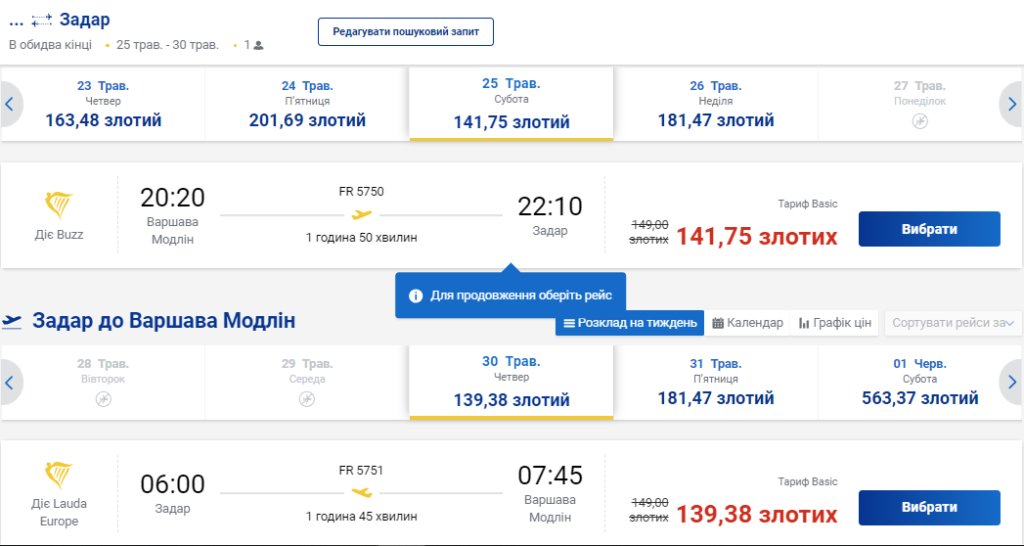Screen dimensions: 1024x546
Task: Click the return flight plane icon beside Задар heading
Action: pos(13,321)
